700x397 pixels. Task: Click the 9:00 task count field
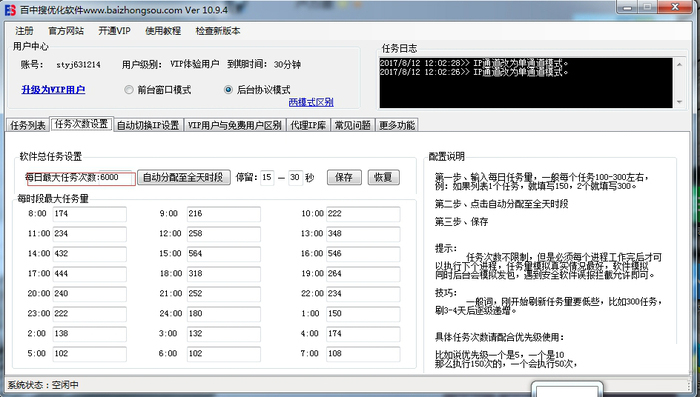click(223, 213)
